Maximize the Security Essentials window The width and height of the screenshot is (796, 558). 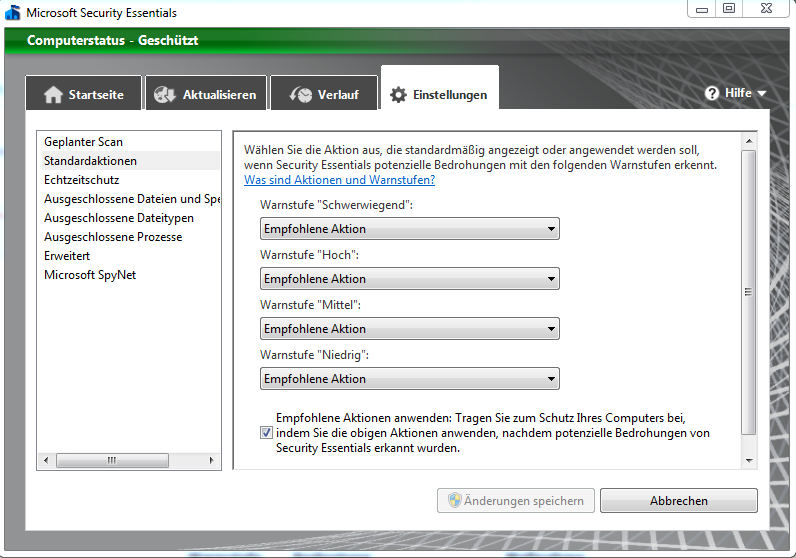pyautogui.click(x=729, y=9)
